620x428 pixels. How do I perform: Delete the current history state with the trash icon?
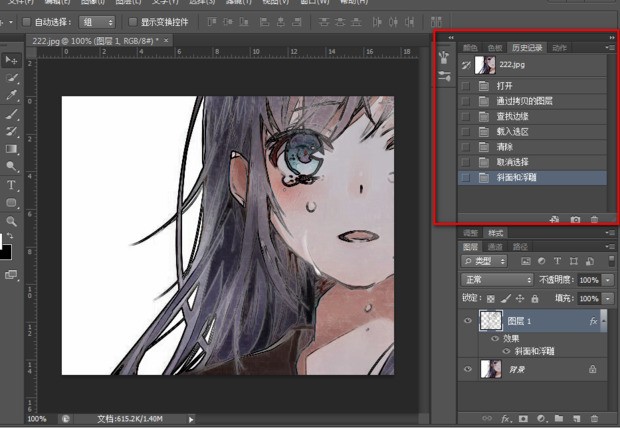click(594, 219)
